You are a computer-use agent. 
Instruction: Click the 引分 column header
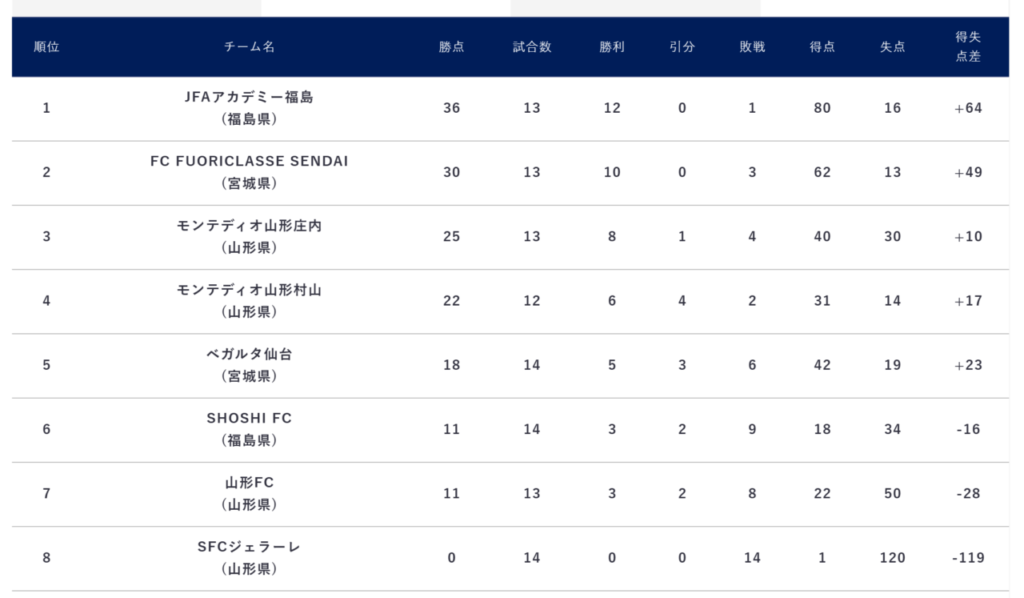682,47
